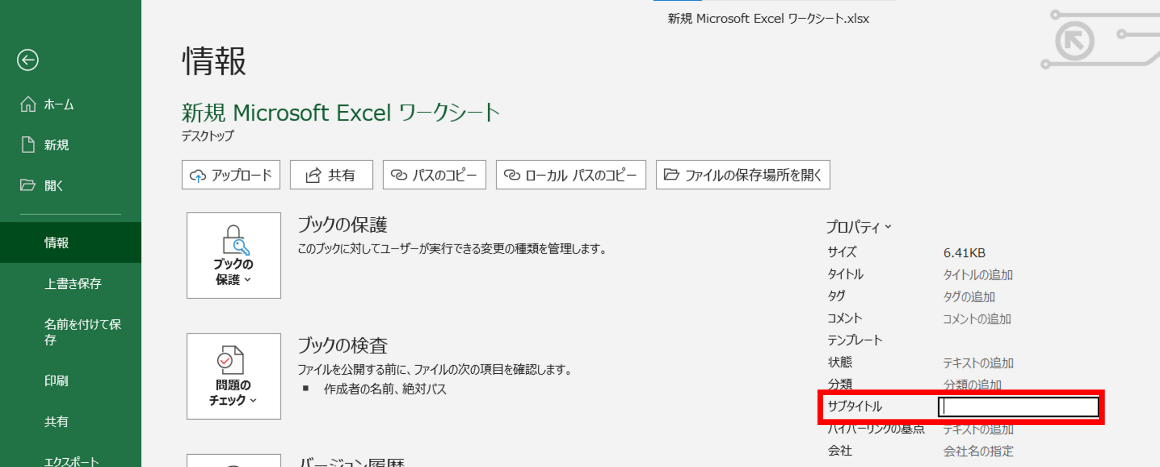Click the 作成者の名前、絶対パス text
Image resolution: width=1160 pixels, height=467 pixels.
(x=385, y=389)
